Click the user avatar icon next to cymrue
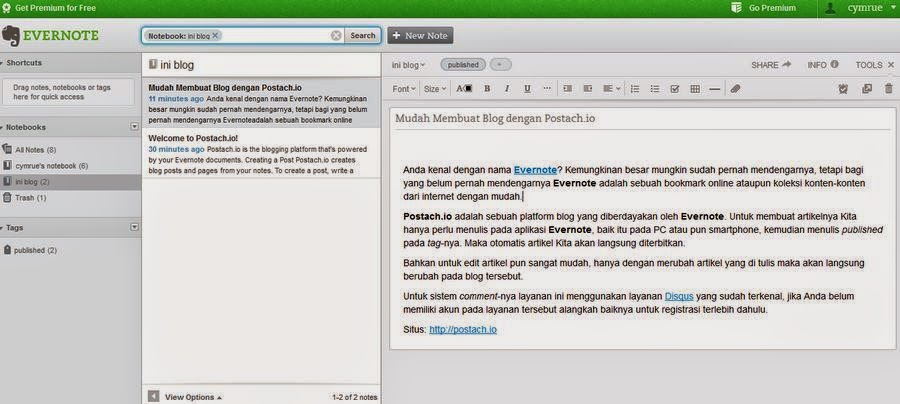900x404 pixels. 830,8
